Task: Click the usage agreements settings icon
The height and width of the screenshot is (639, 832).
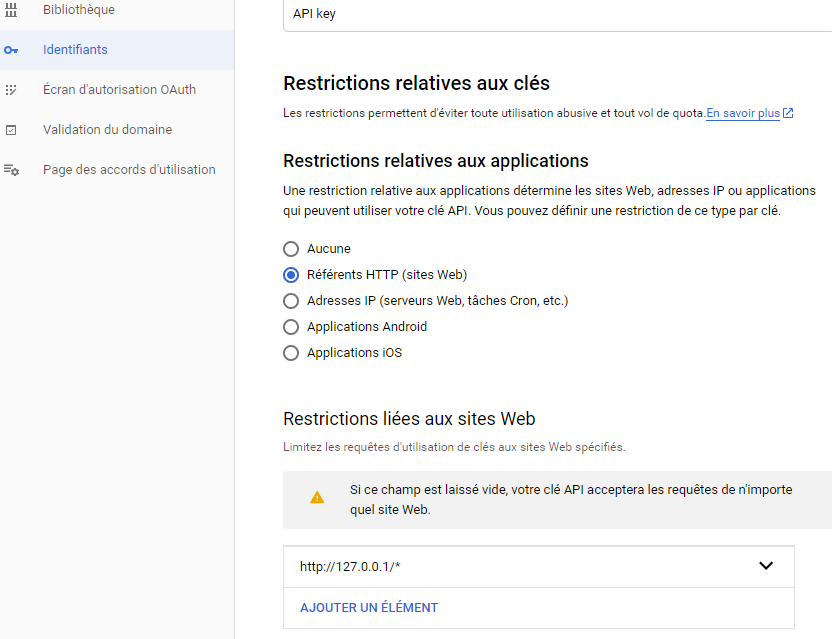Action: (x=12, y=170)
